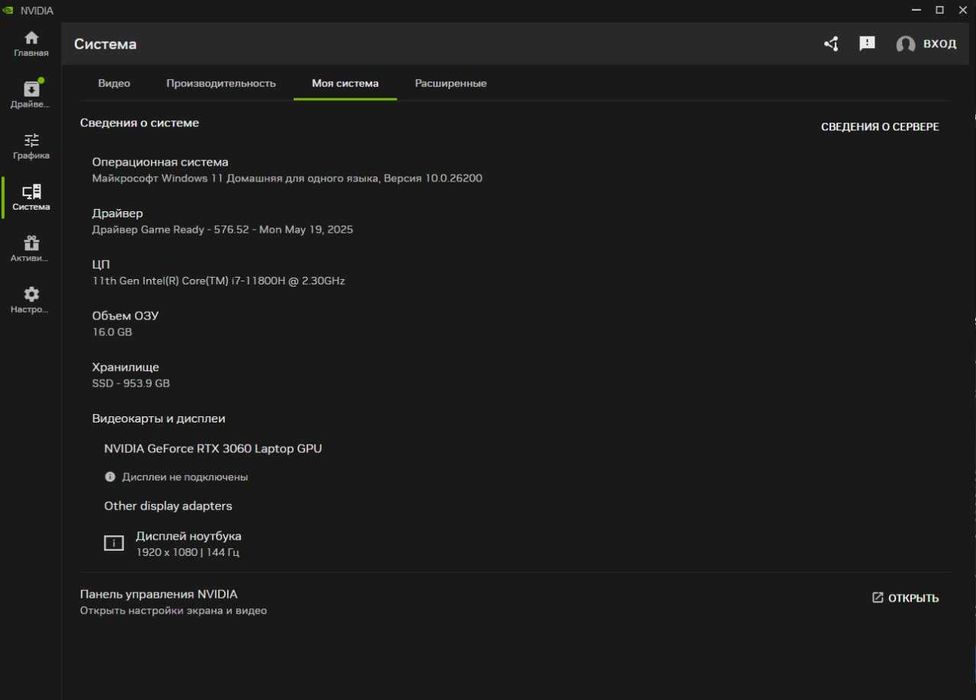Viewport: 976px width, 700px height.
Task: Click the Панель управления NVIDIA label
Action: click(159, 594)
